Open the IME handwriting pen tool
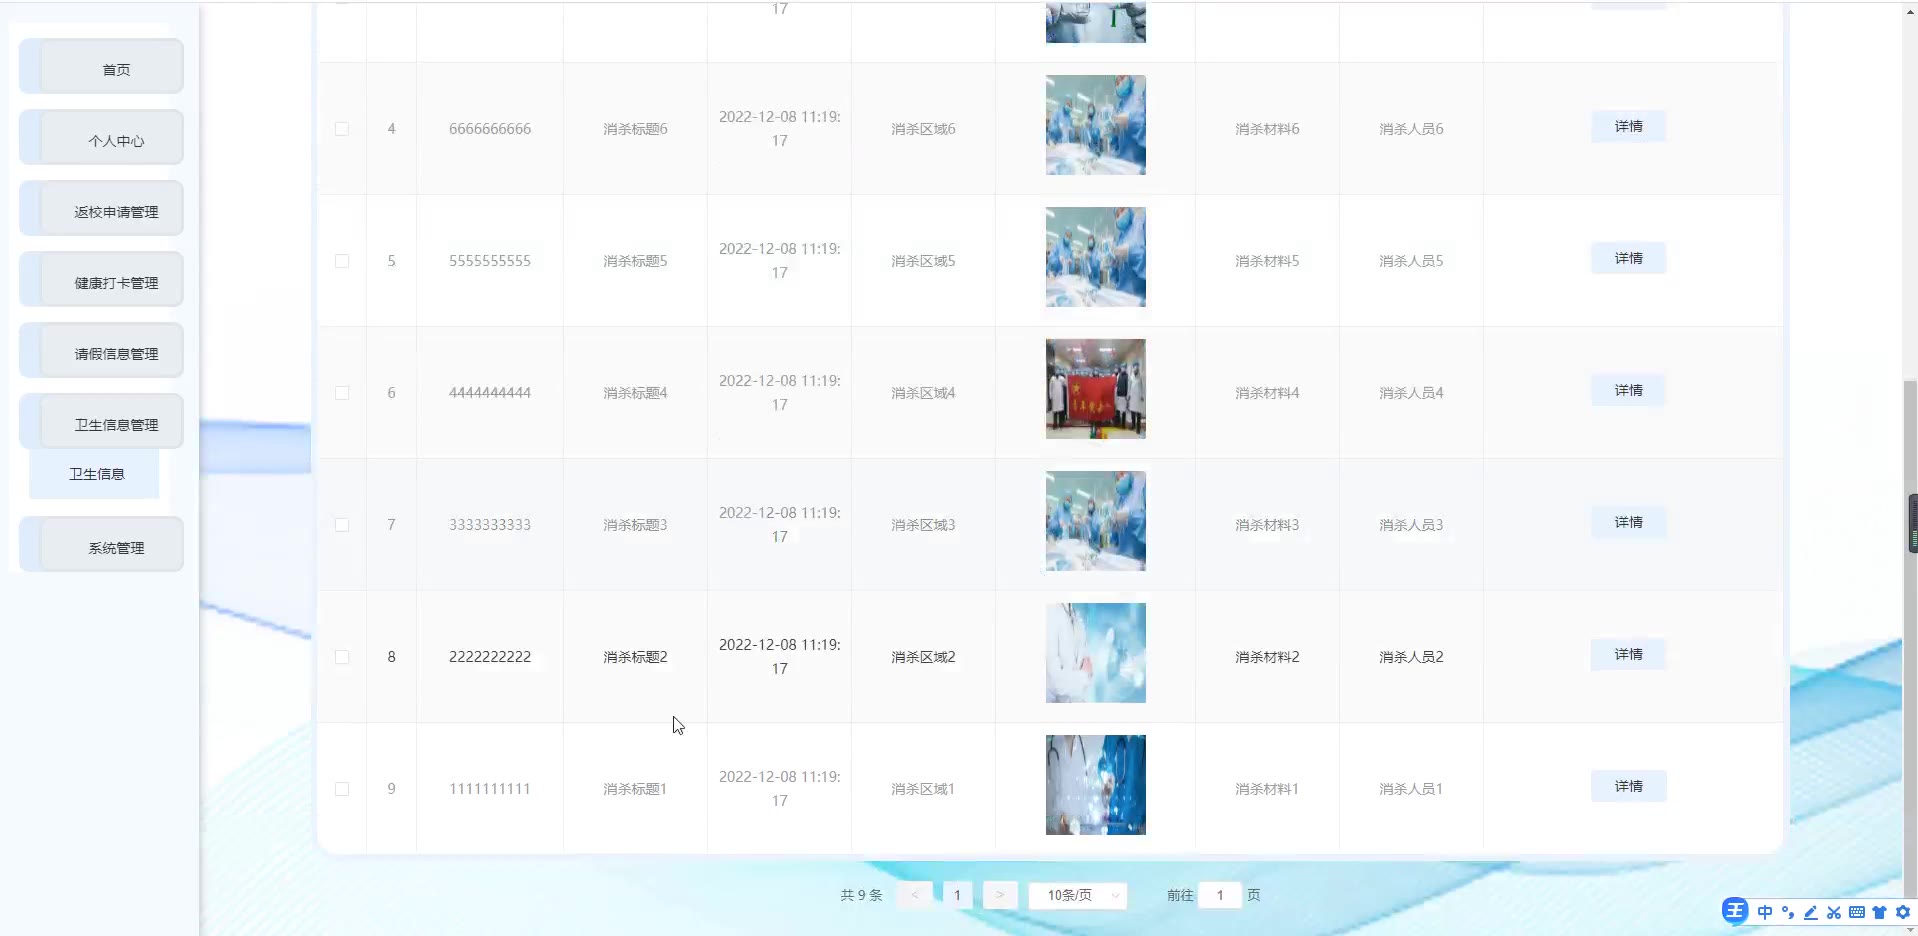Screen dimensions: 1918x936 pyautogui.click(x=1811, y=912)
